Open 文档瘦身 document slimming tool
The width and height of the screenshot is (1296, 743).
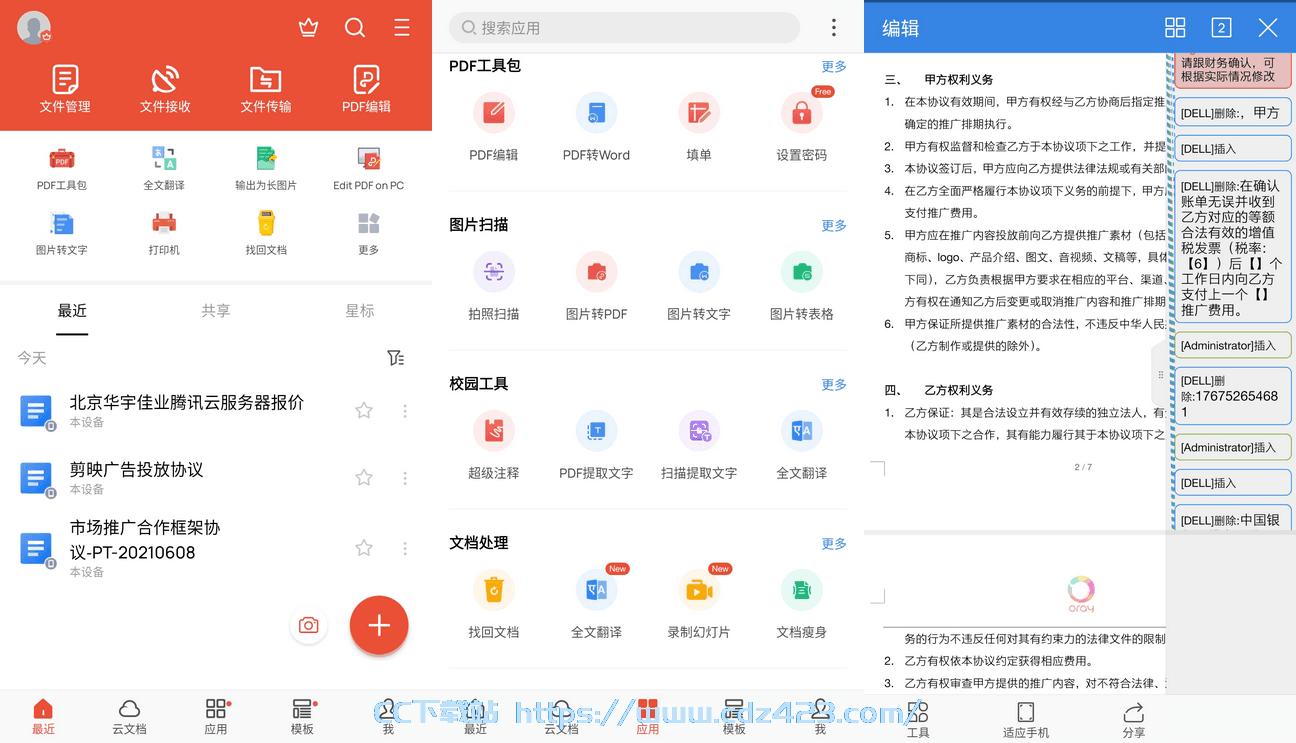click(802, 603)
